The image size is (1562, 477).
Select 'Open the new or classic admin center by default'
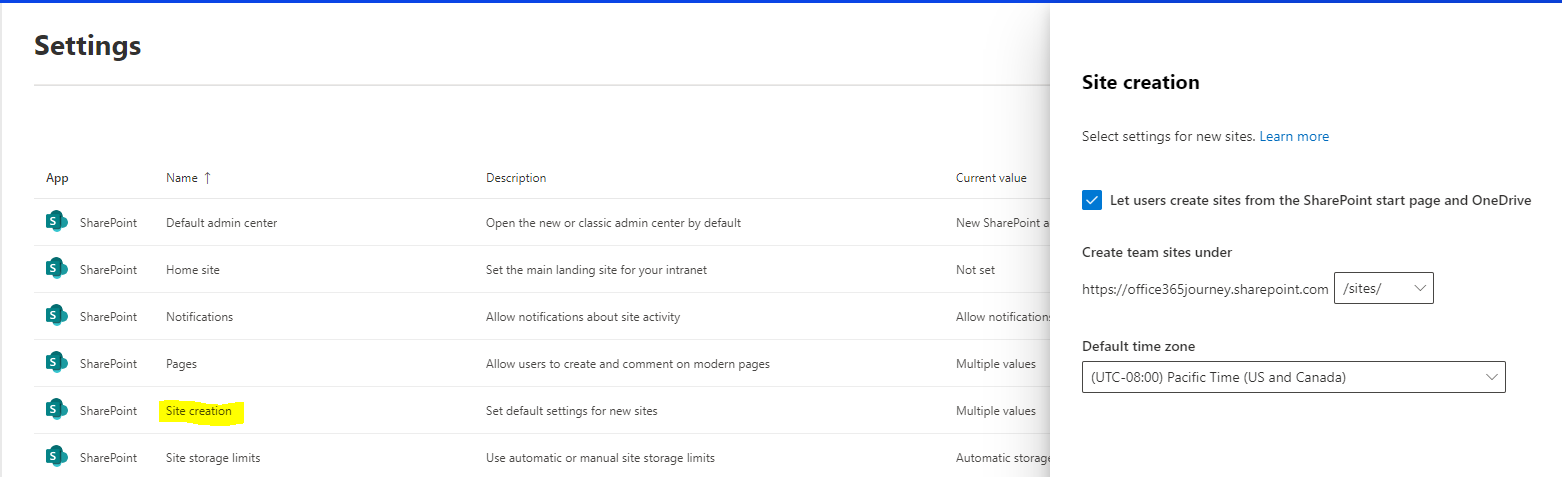tap(613, 223)
